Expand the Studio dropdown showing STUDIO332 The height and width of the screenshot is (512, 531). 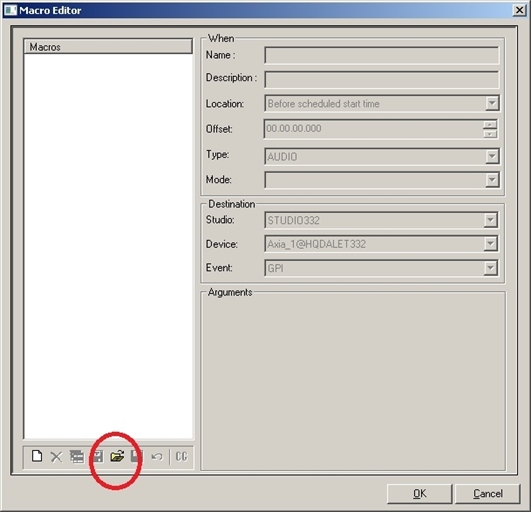tap(490, 220)
